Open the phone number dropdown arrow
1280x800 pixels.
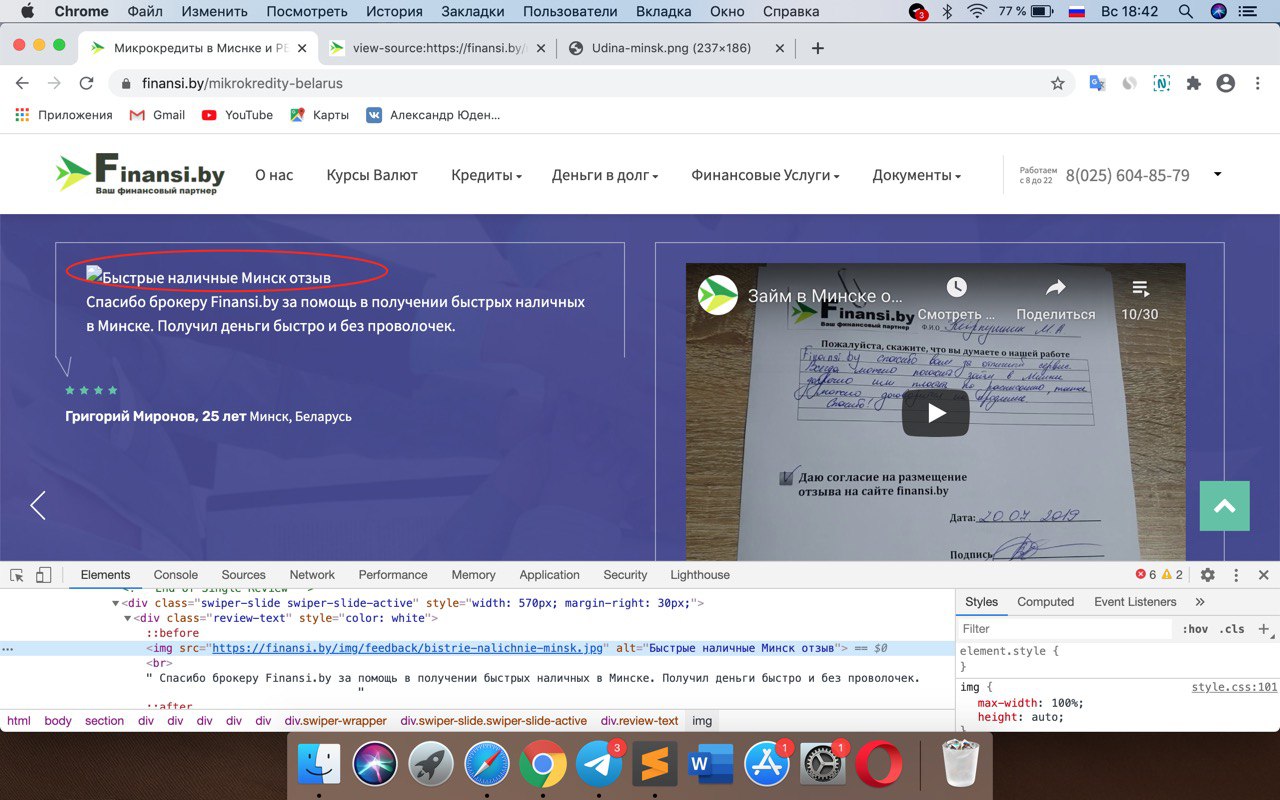click(x=1217, y=174)
